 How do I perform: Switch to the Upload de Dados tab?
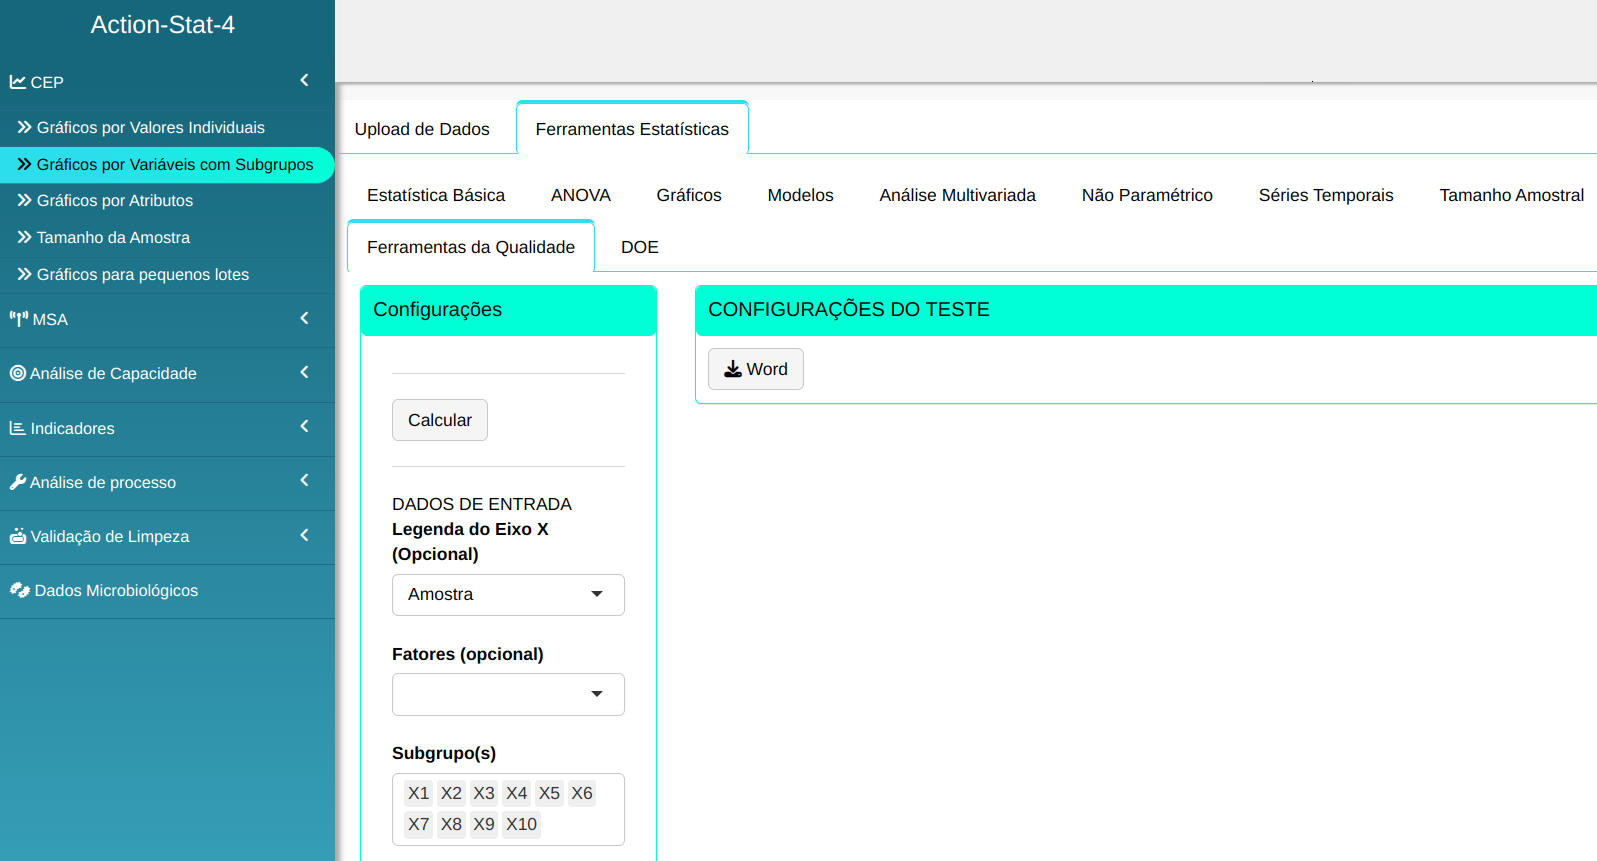(x=422, y=129)
